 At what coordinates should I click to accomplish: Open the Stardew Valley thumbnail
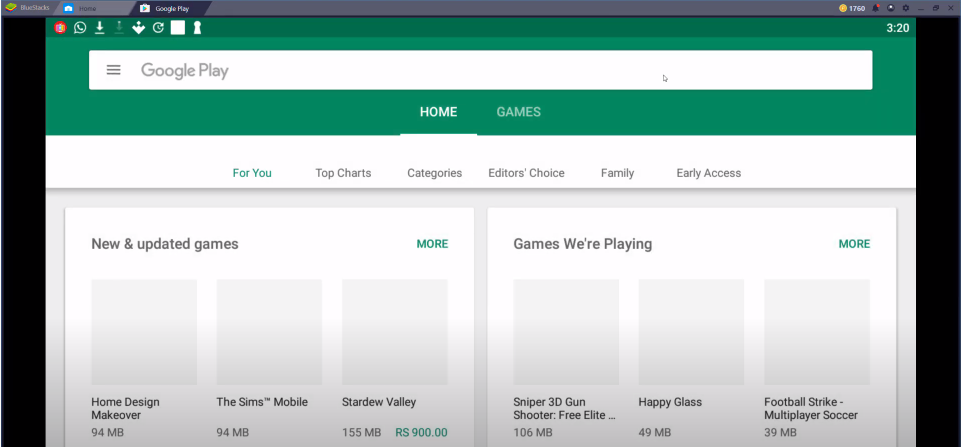click(x=395, y=332)
